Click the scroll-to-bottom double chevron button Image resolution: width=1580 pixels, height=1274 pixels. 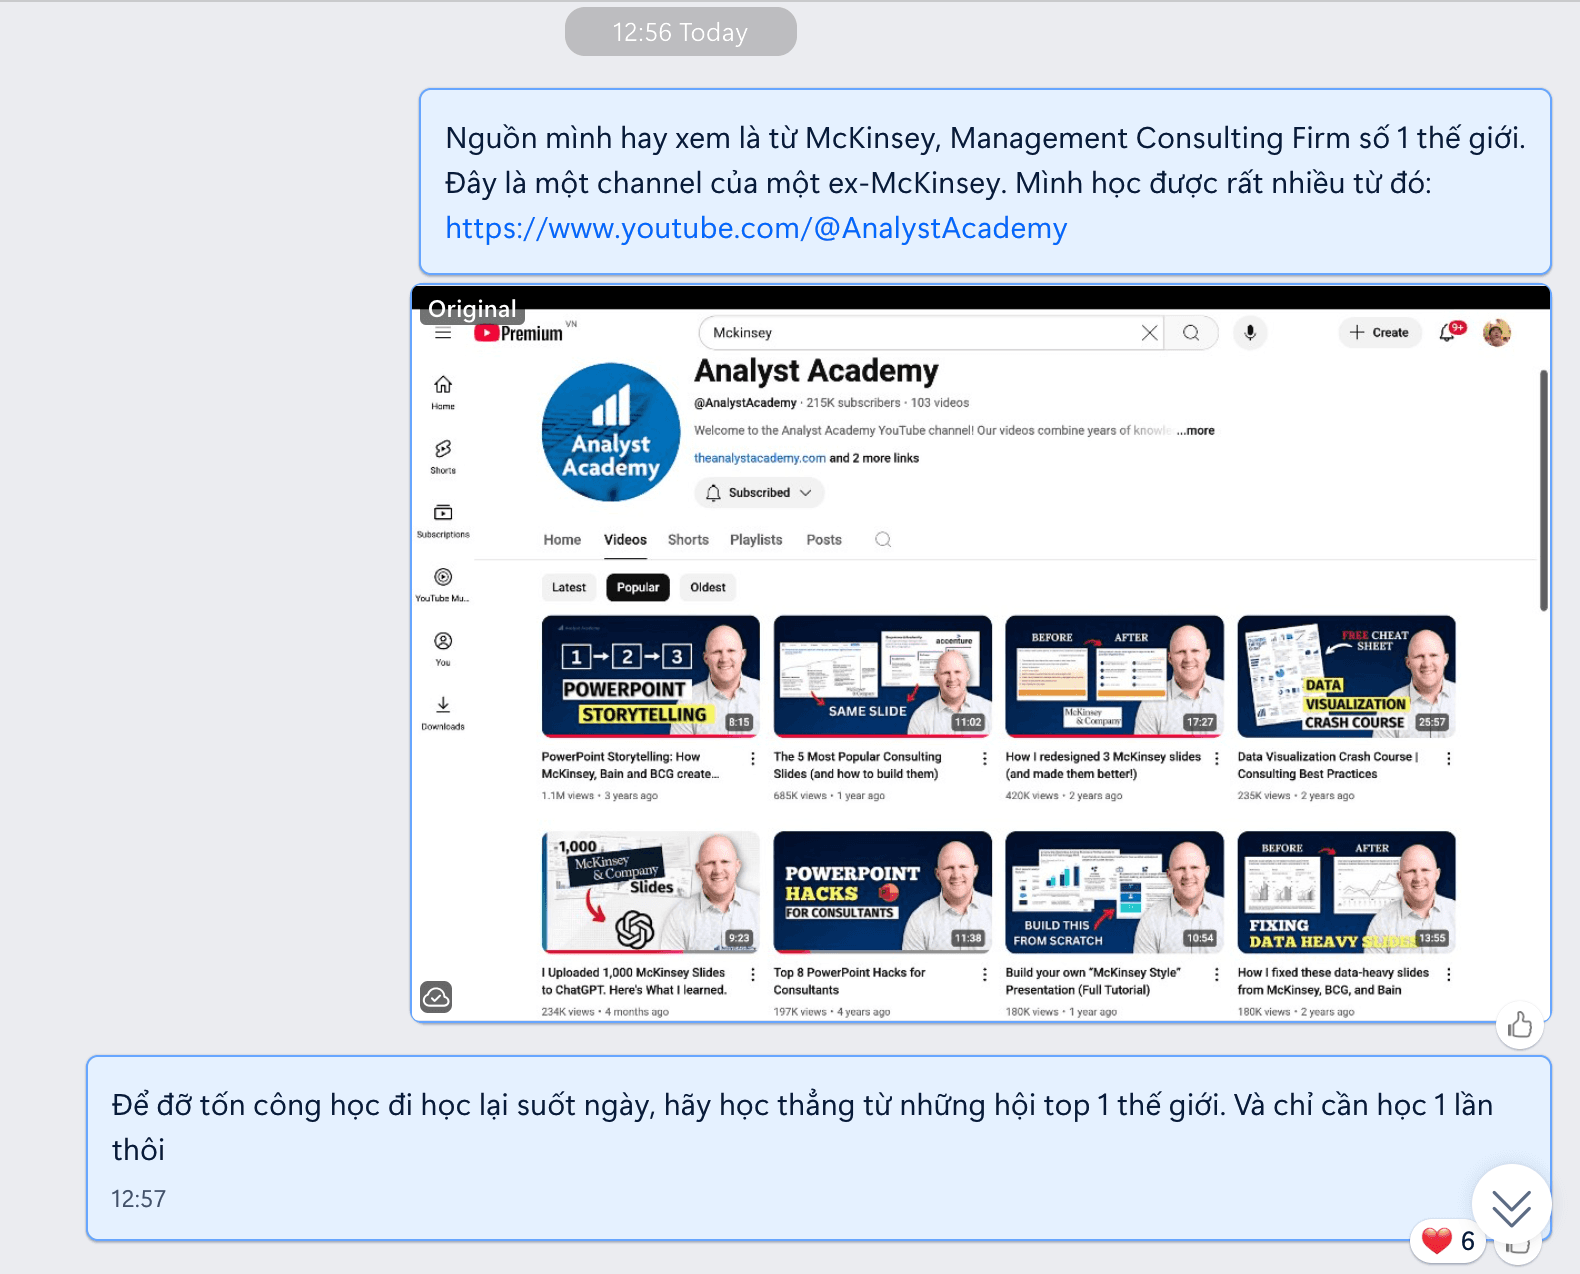point(1511,1207)
